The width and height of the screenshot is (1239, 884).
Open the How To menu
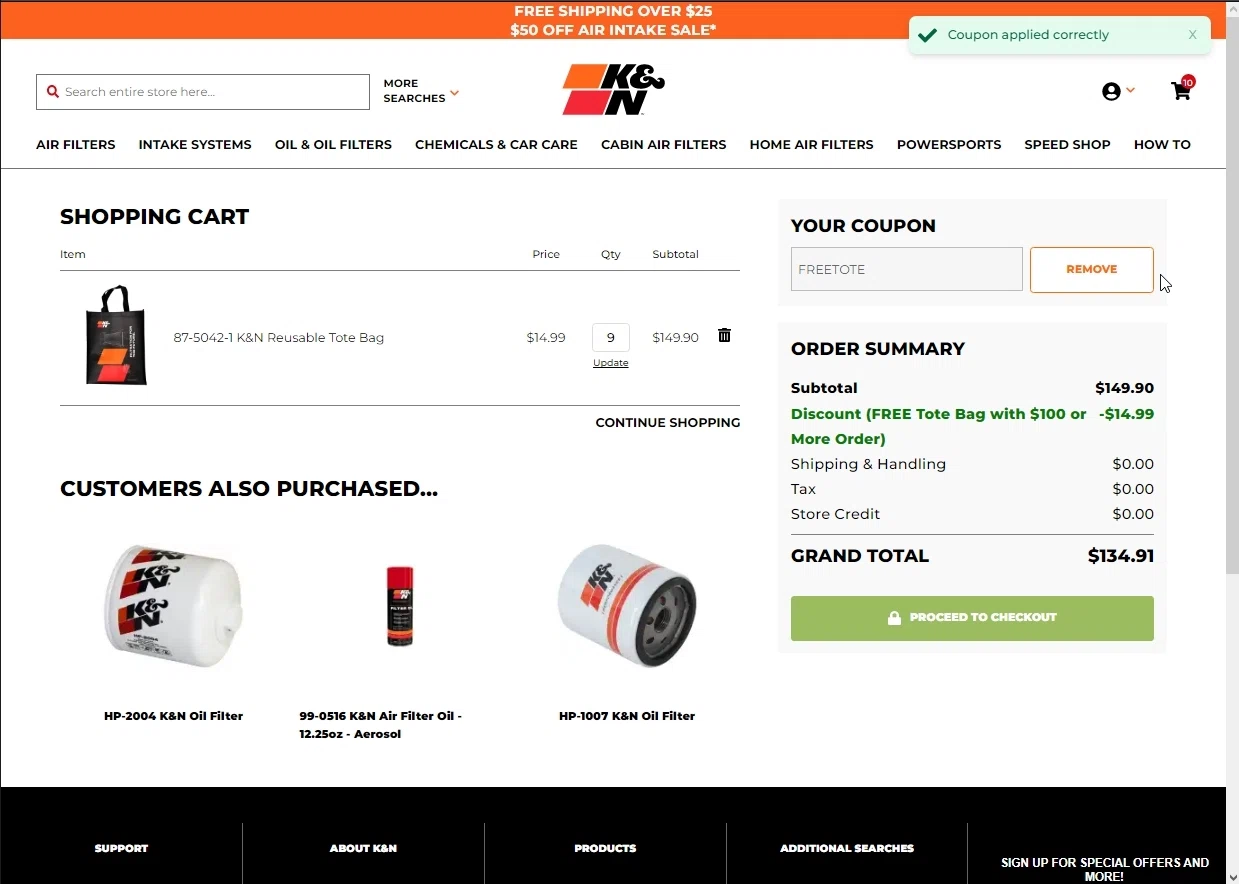pyautogui.click(x=1162, y=144)
